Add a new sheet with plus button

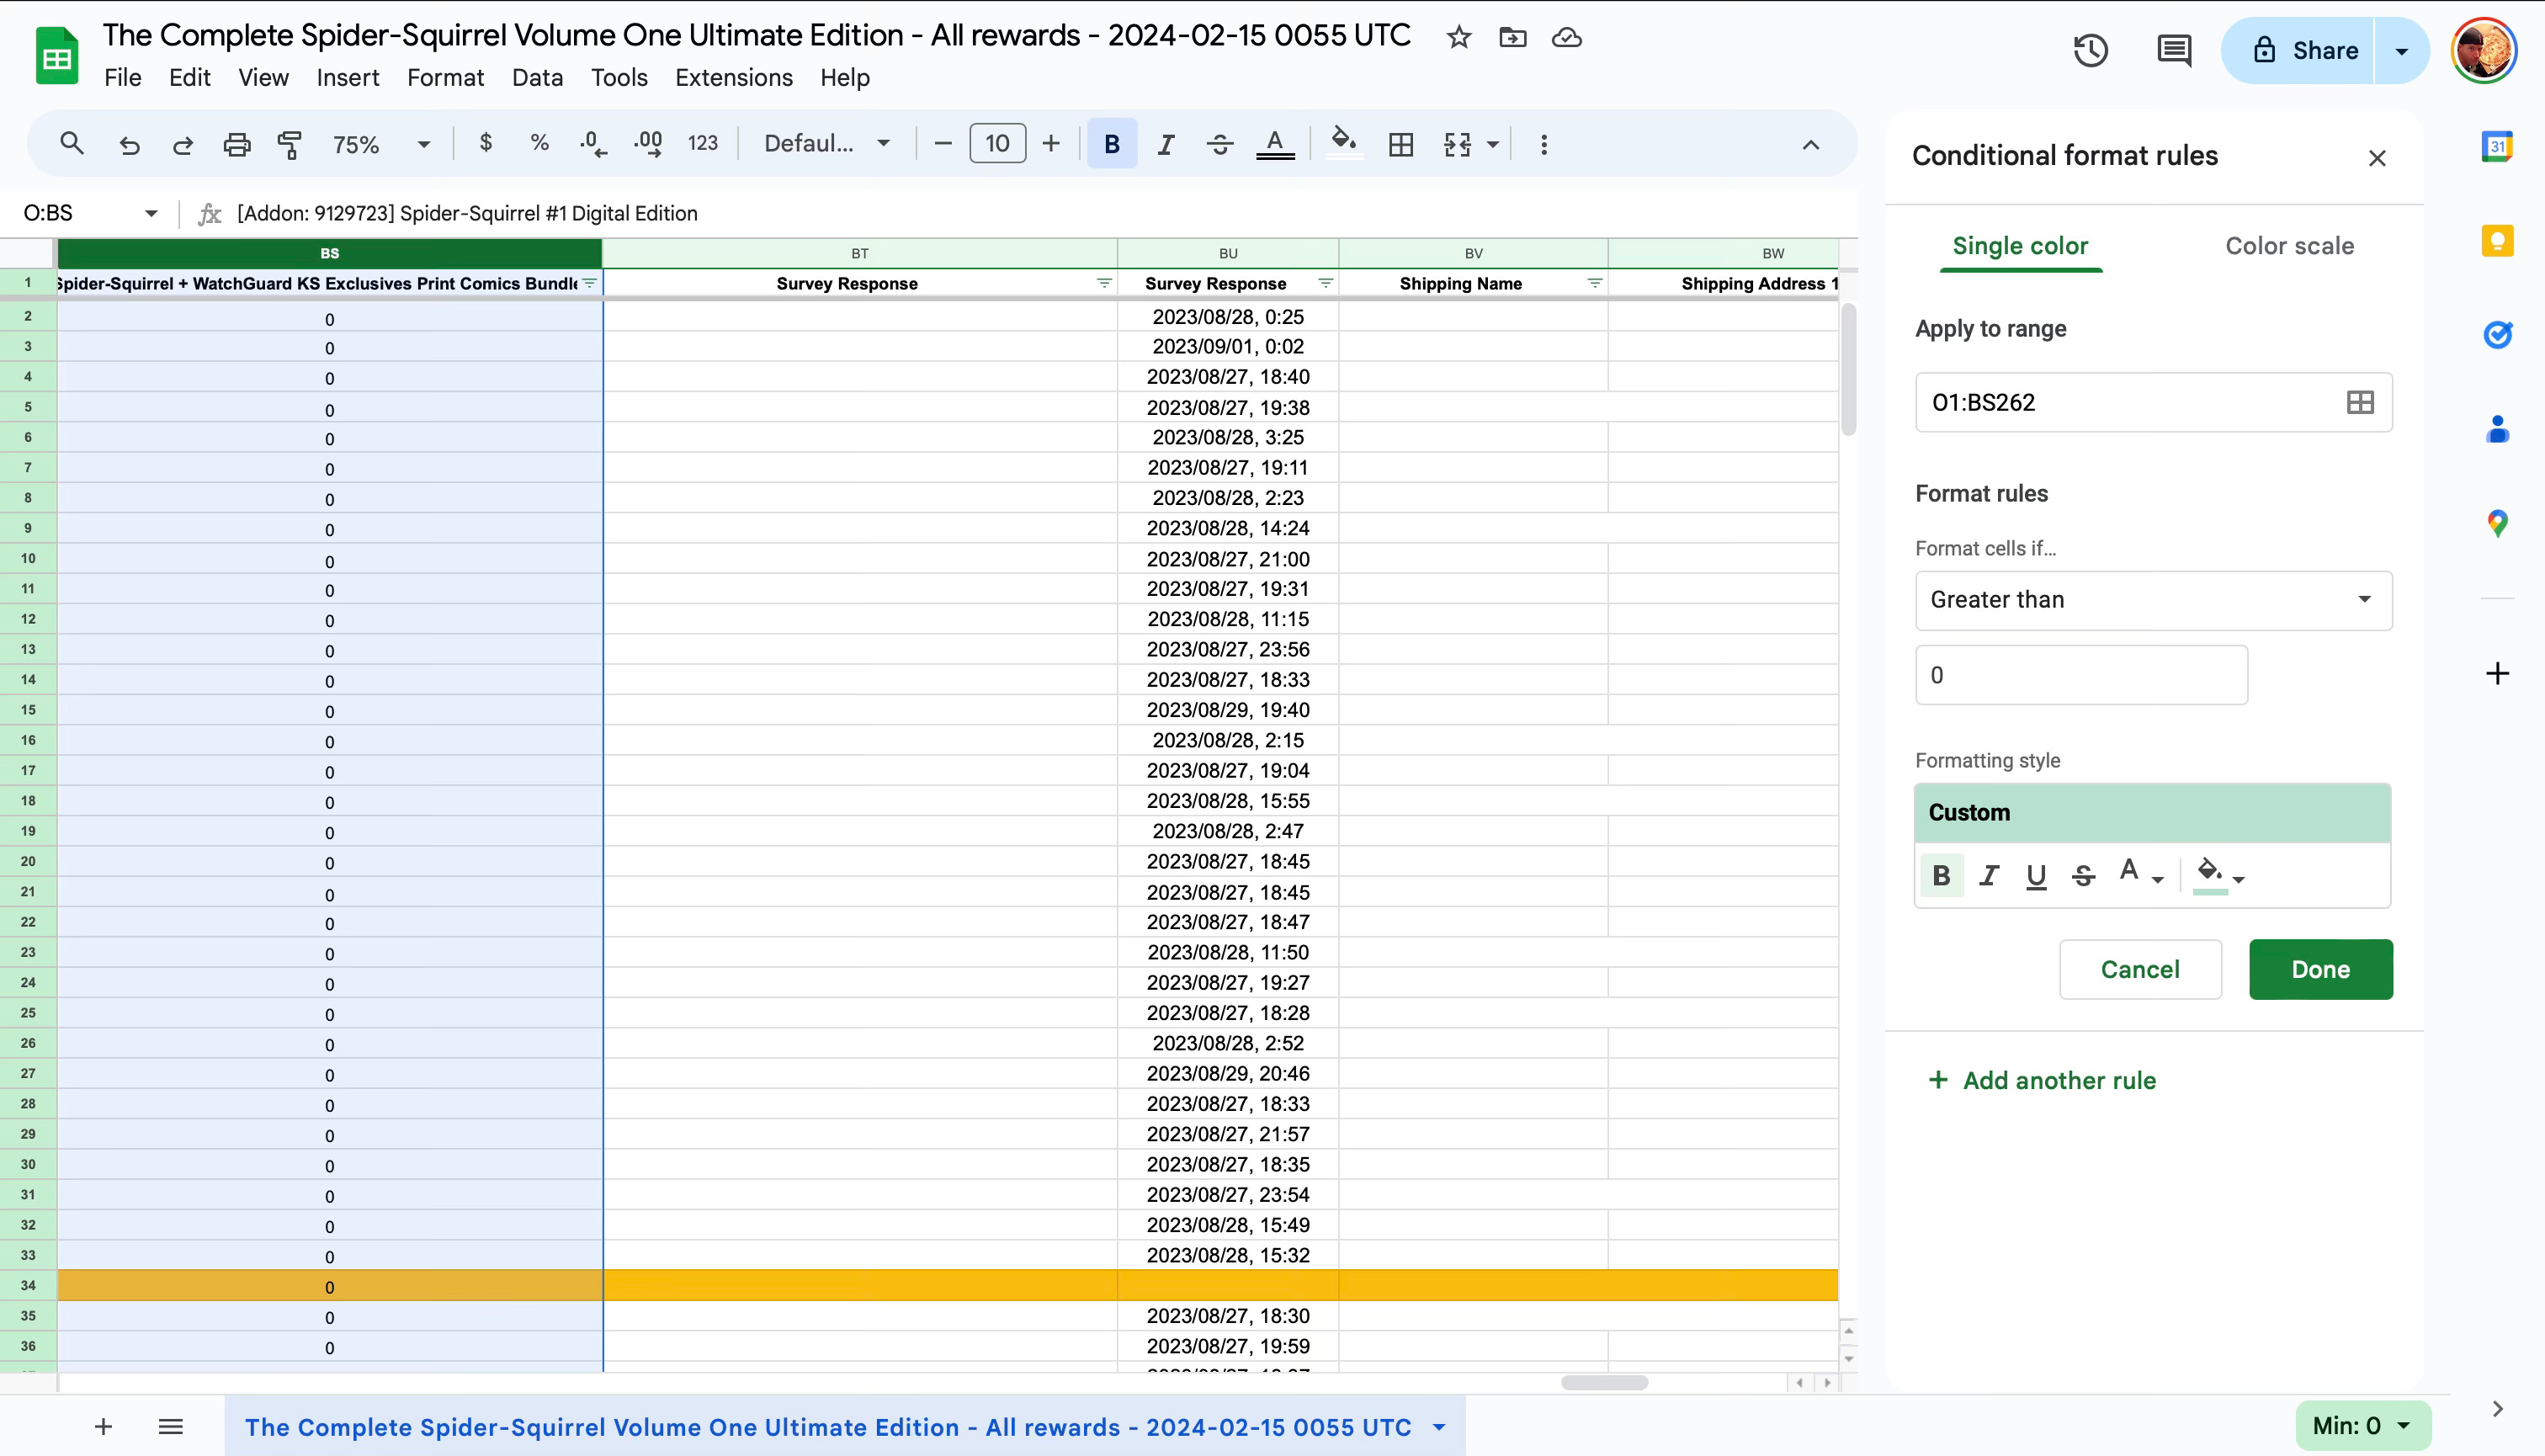[103, 1427]
